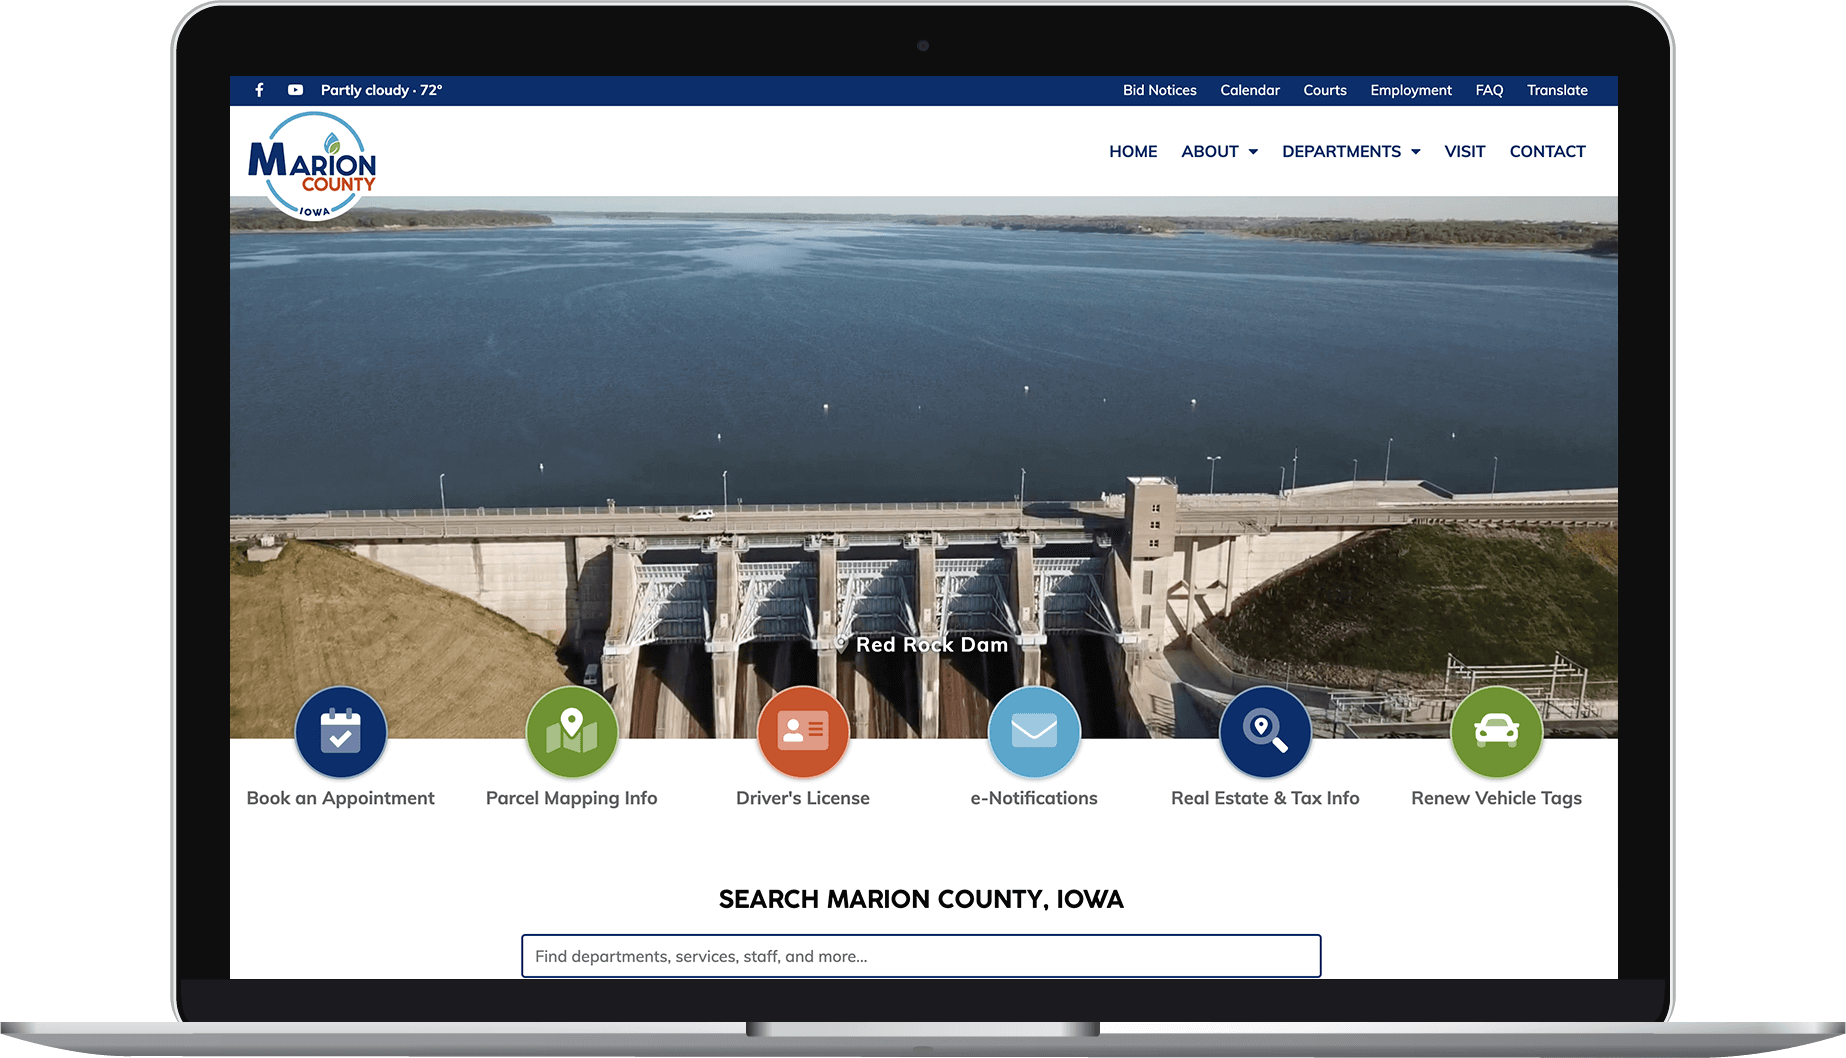This screenshot has width=1846, height=1058.
Task: Open the Translate option
Action: [1556, 90]
